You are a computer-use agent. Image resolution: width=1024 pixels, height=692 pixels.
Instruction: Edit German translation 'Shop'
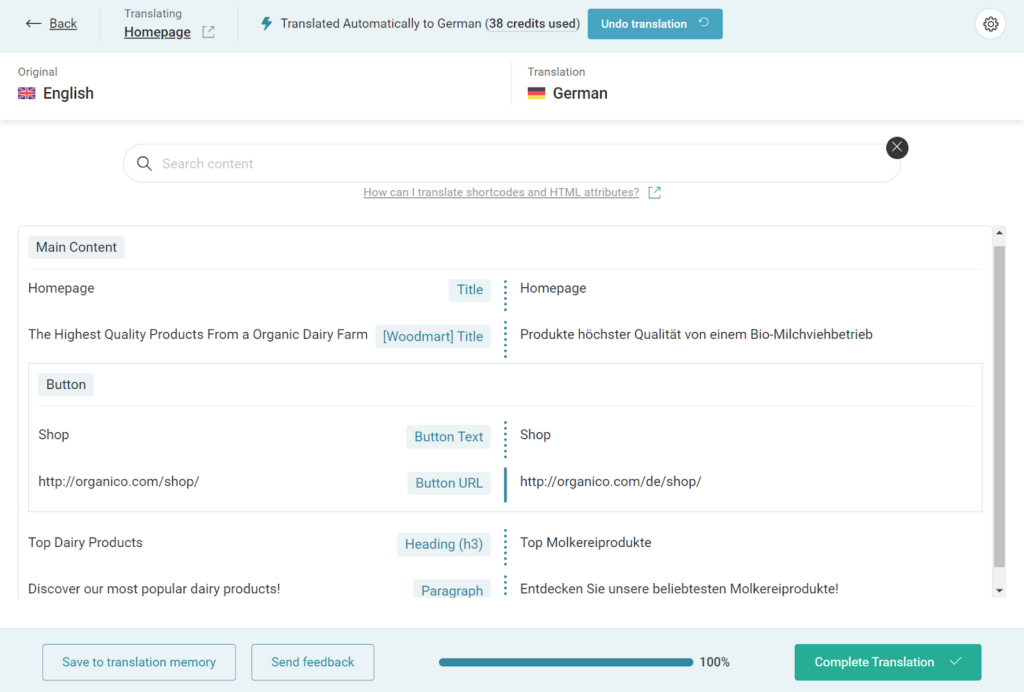(x=536, y=435)
